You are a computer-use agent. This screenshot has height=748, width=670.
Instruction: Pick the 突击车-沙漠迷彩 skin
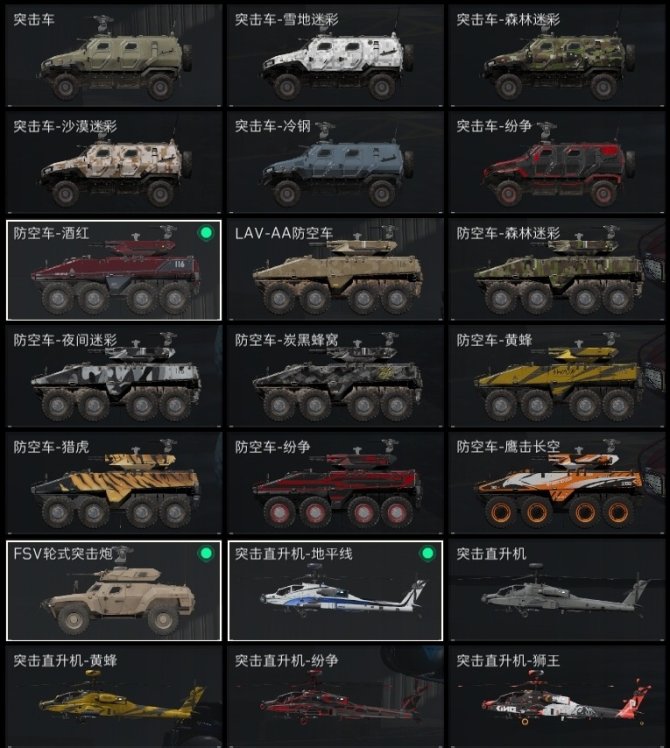pos(114,163)
